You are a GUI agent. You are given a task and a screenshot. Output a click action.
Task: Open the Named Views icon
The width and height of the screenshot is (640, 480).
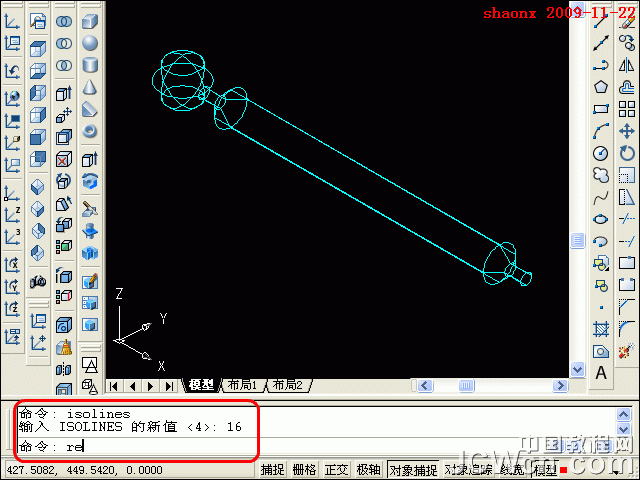[x=38, y=21]
